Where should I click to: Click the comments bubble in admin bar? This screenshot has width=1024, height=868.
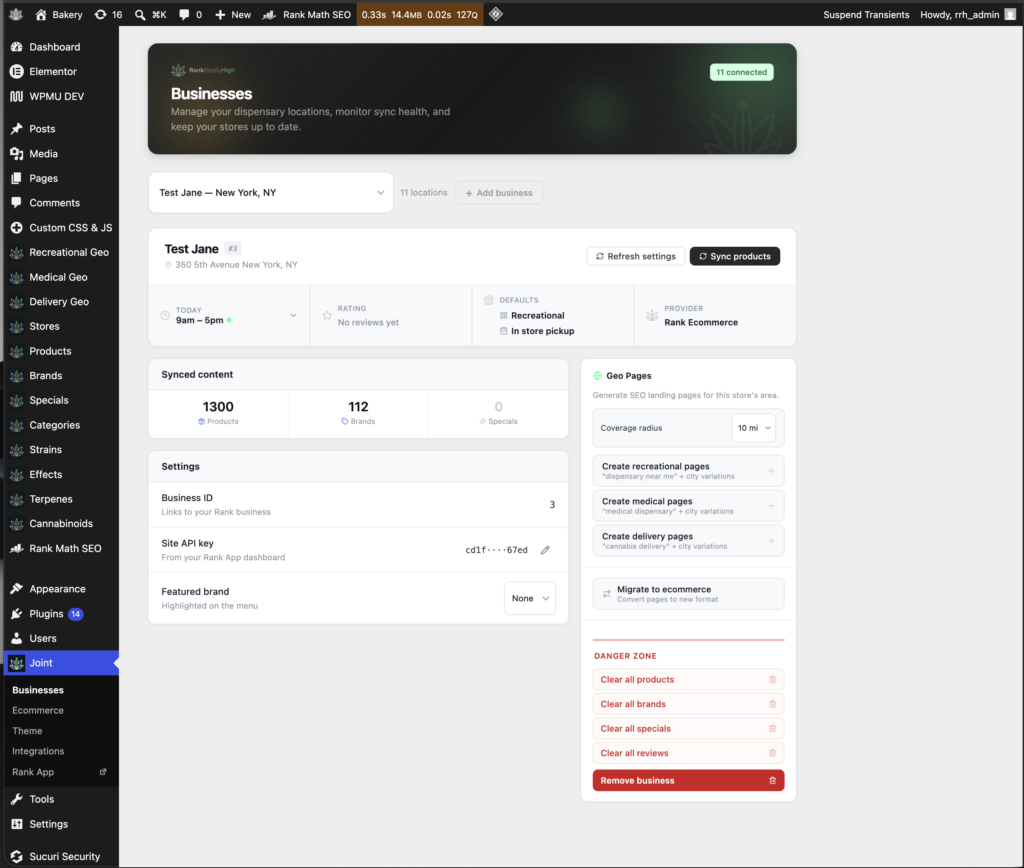pos(184,14)
